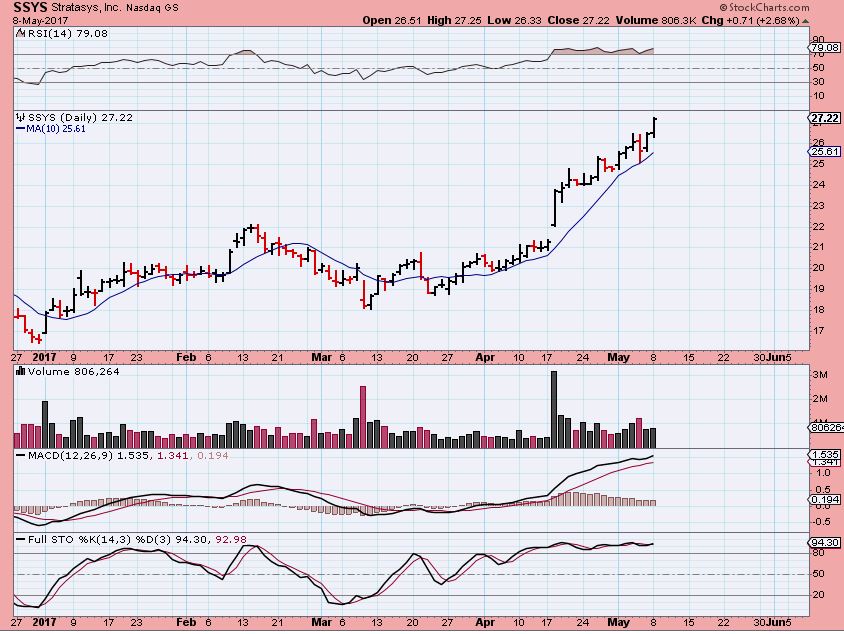Click the MA(10) blue line legend marker
Viewport: 844px width, 634px height.
pos(20,129)
